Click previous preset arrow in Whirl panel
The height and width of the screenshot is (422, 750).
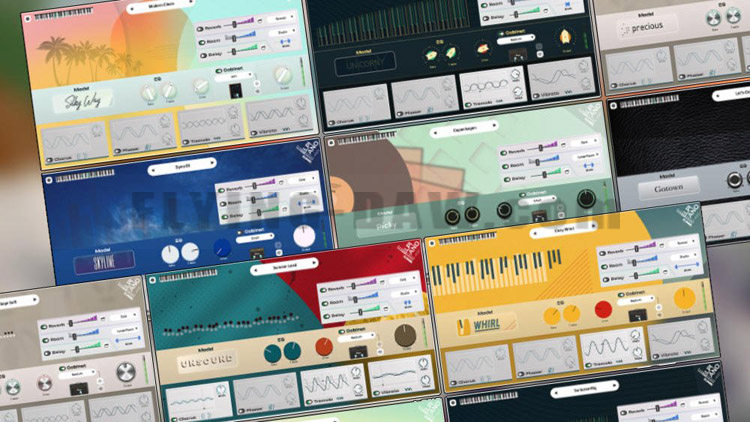click(x=535, y=233)
